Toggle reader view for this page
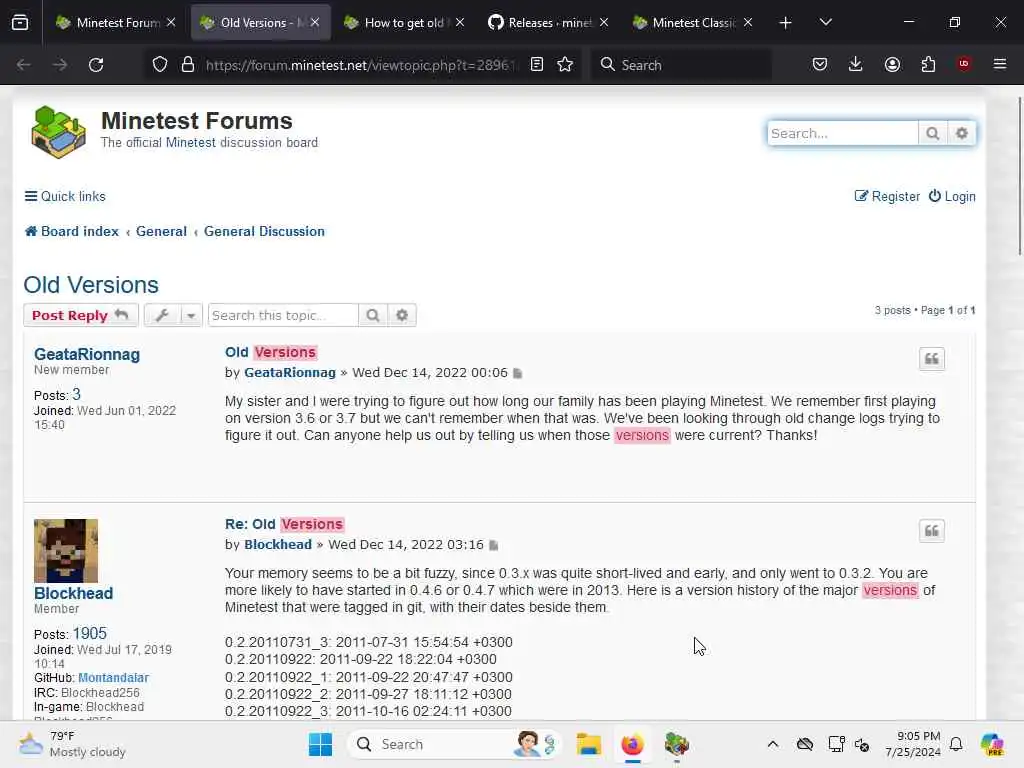The image size is (1024, 768). tap(537, 65)
